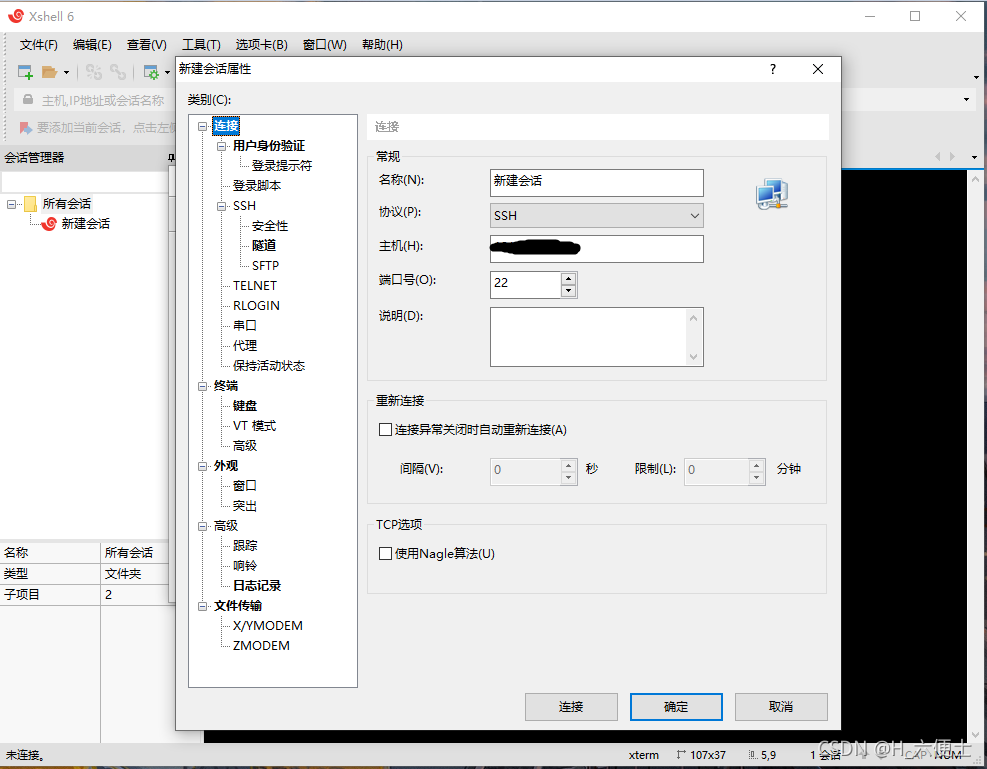Open the folder icon dropdown arrow
Image resolution: width=987 pixels, height=769 pixels.
pos(66,73)
